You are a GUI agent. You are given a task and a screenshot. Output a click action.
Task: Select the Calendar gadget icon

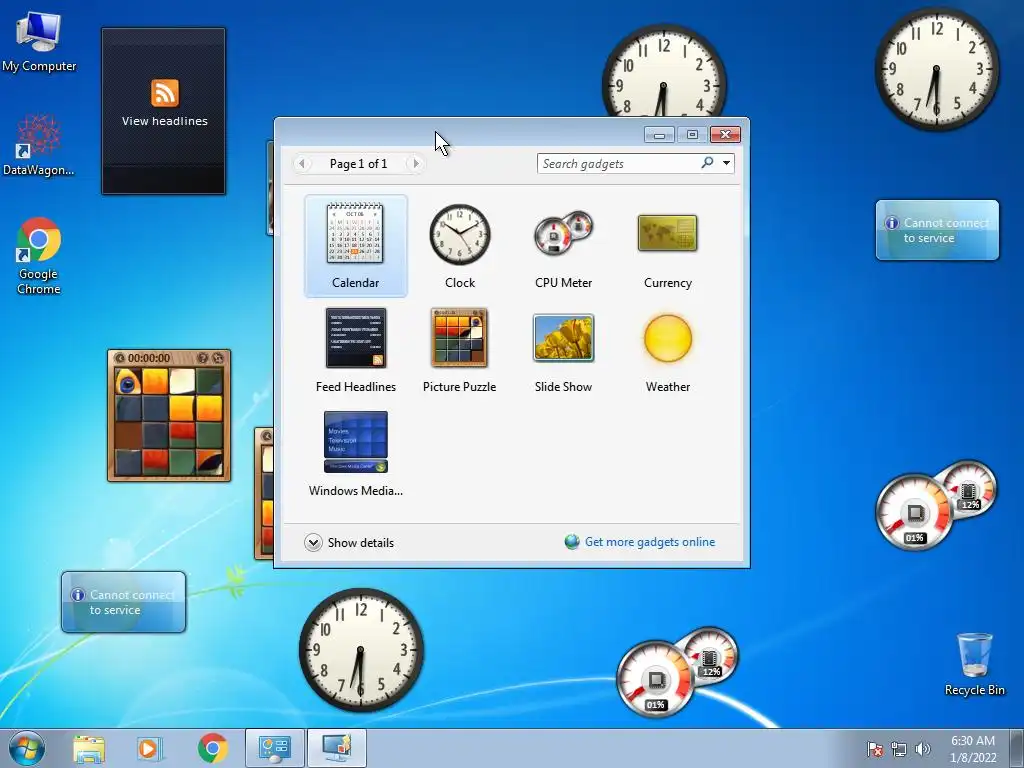coord(355,233)
